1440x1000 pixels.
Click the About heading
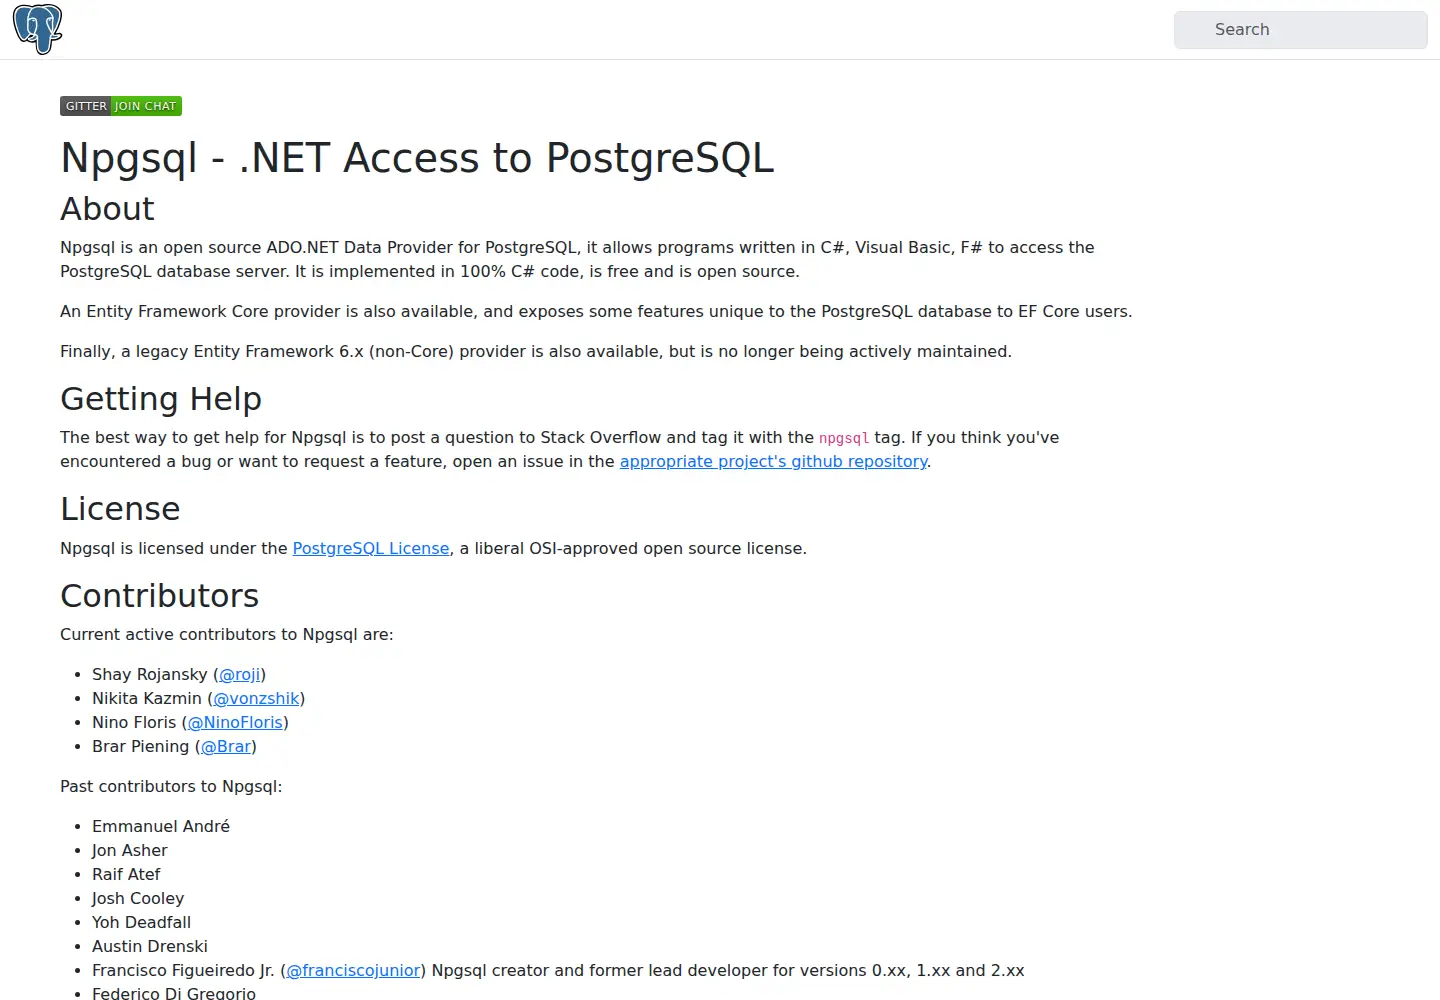point(107,209)
